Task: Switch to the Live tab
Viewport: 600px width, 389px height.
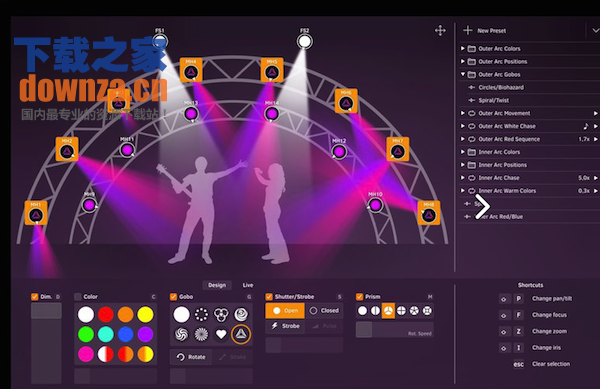Action: pos(248,285)
